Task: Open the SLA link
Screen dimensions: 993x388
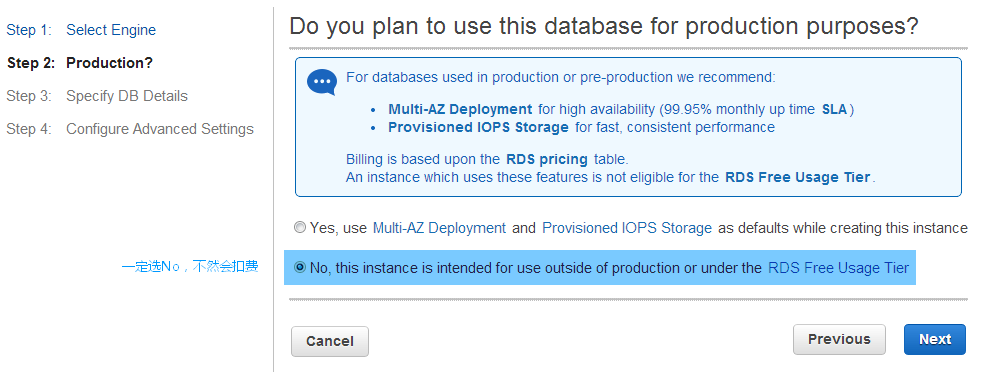Action: (x=834, y=110)
